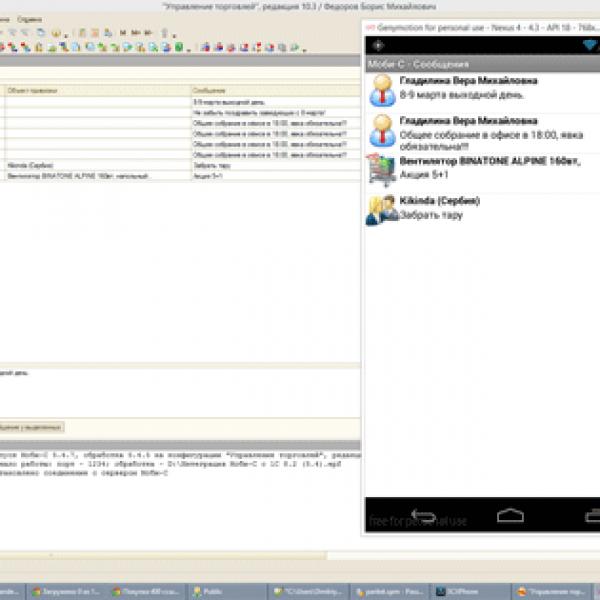Image resolution: width=600 pixels, height=600 pixels.
Task: Tap the Android Home navigation button
Action: click(x=510, y=515)
